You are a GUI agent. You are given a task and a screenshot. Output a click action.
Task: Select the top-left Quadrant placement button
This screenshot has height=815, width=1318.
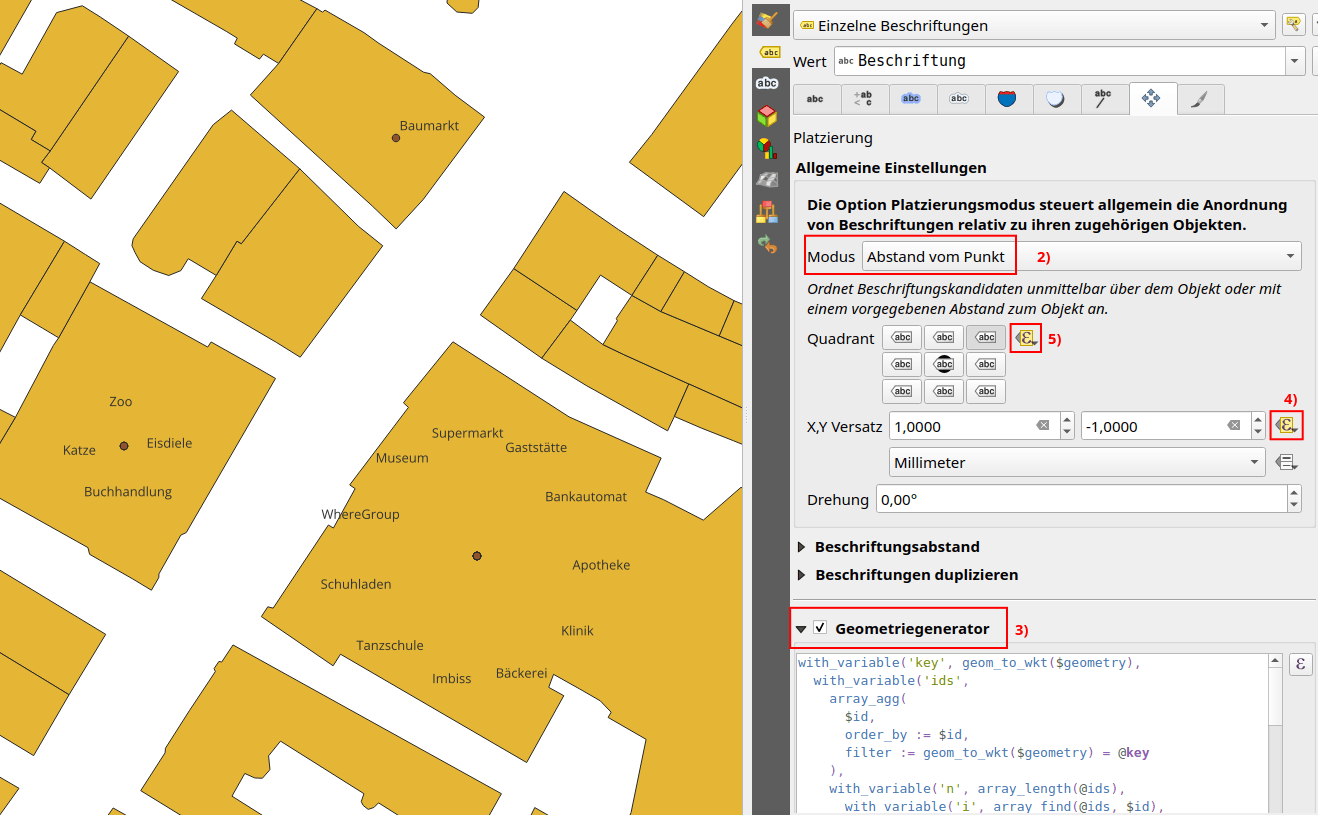coord(901,338)
